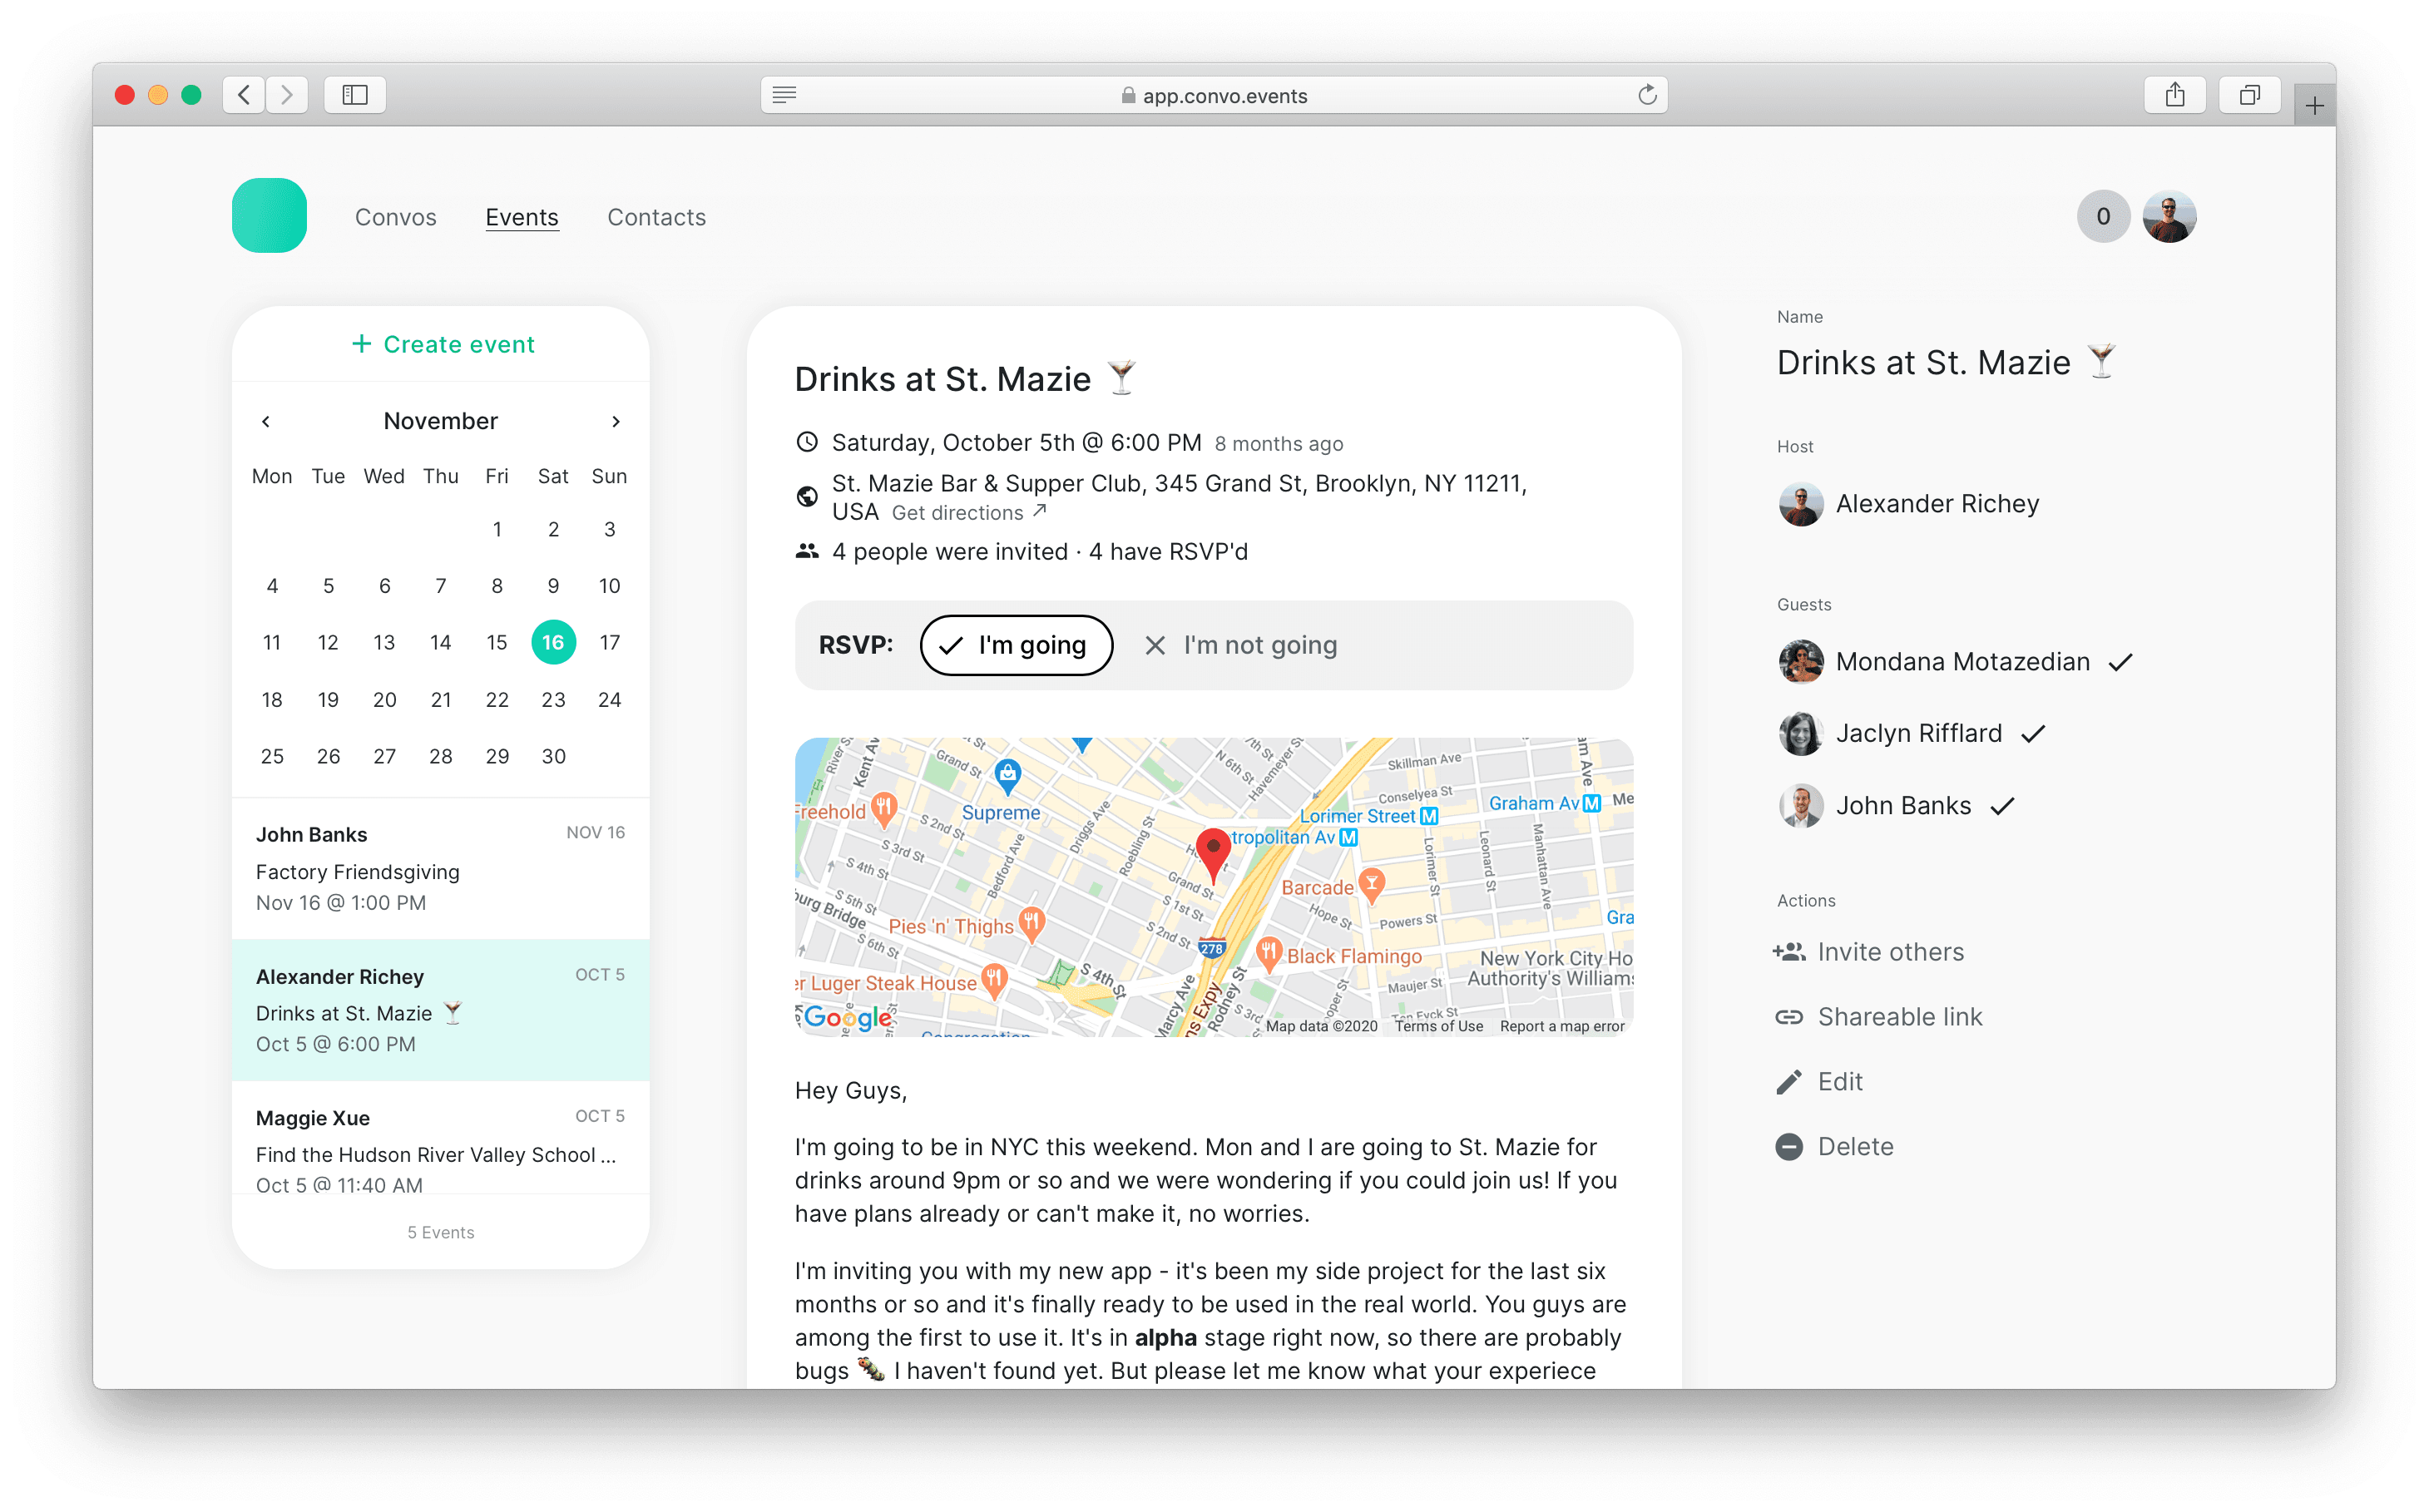The width and height of the screenshot is (2429, 1512).
Task: Open host Alexander Richey's profile
Action: (1908, 504)
